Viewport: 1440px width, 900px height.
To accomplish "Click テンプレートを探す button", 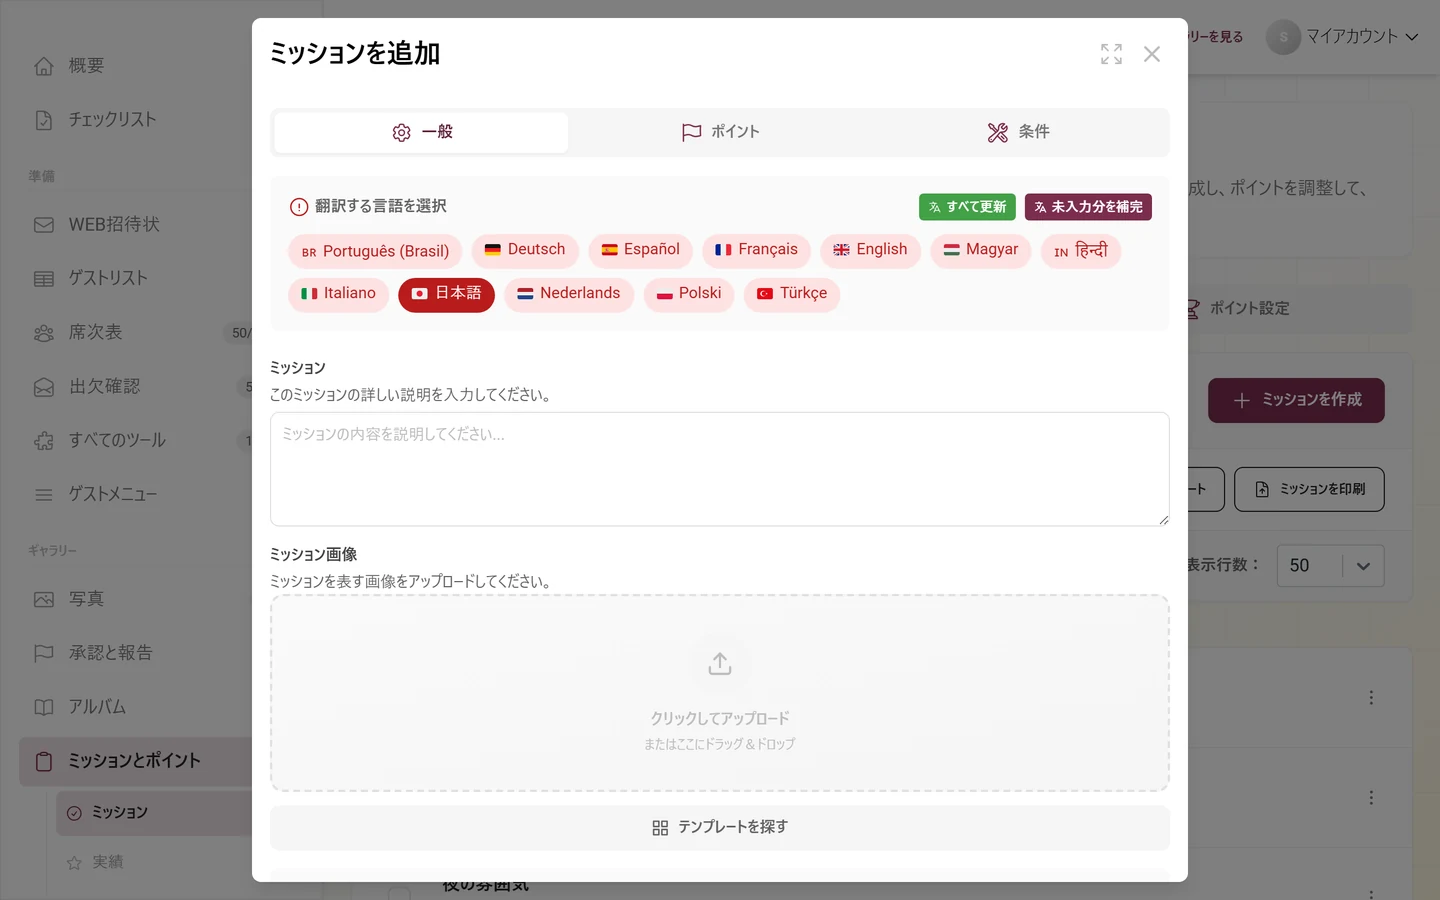I will coord(720,828).
